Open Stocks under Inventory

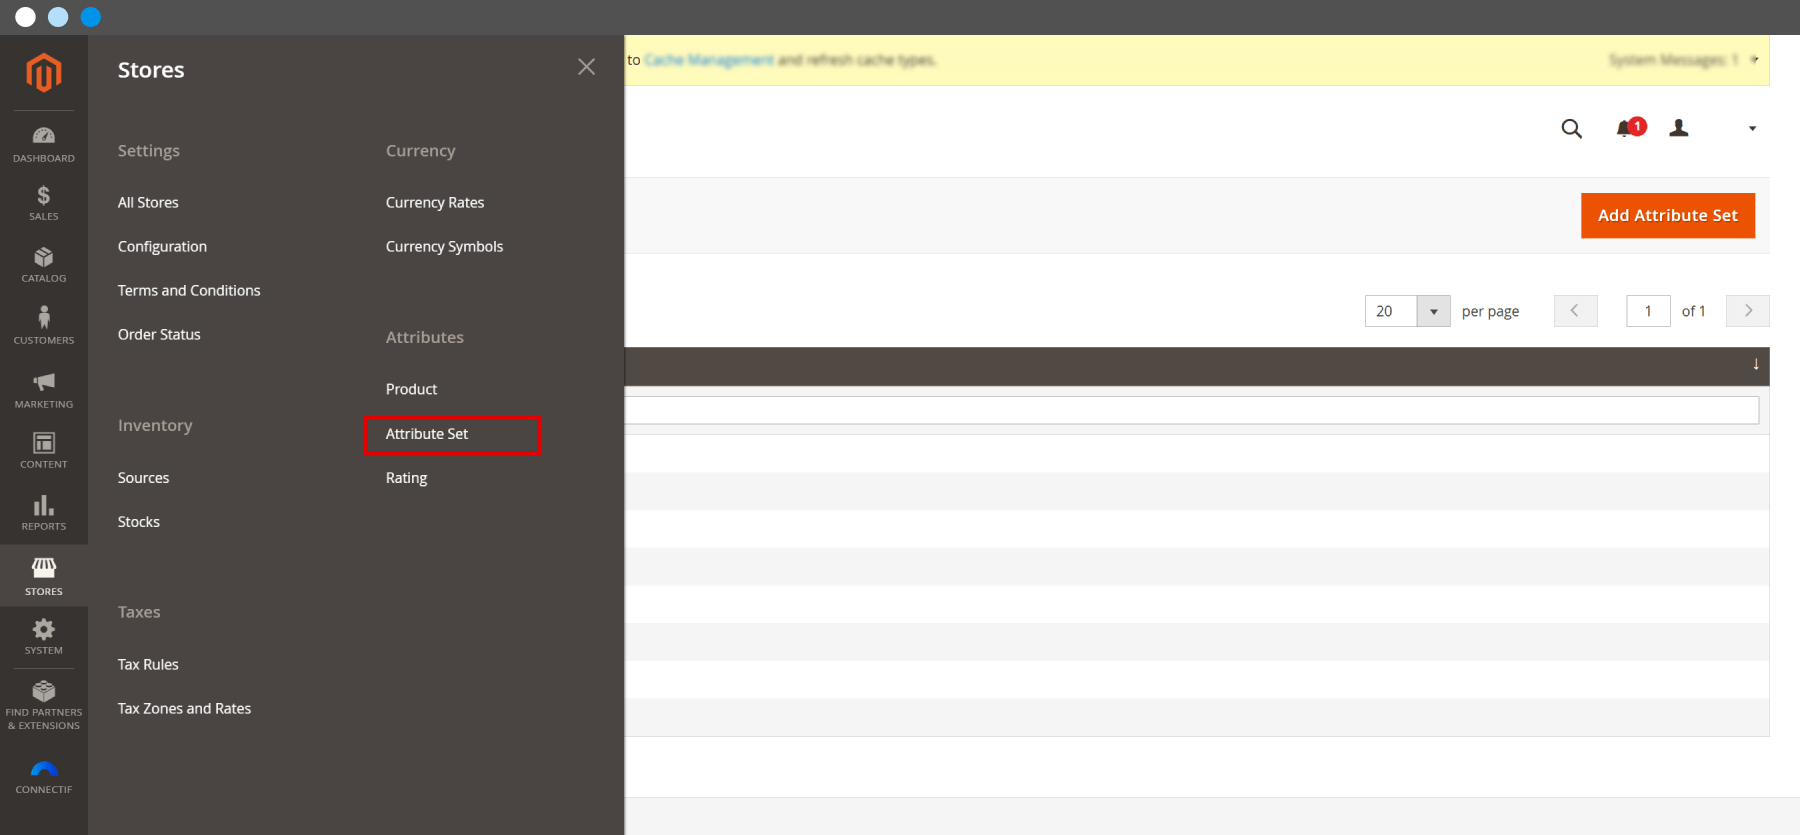pos(139,522)
